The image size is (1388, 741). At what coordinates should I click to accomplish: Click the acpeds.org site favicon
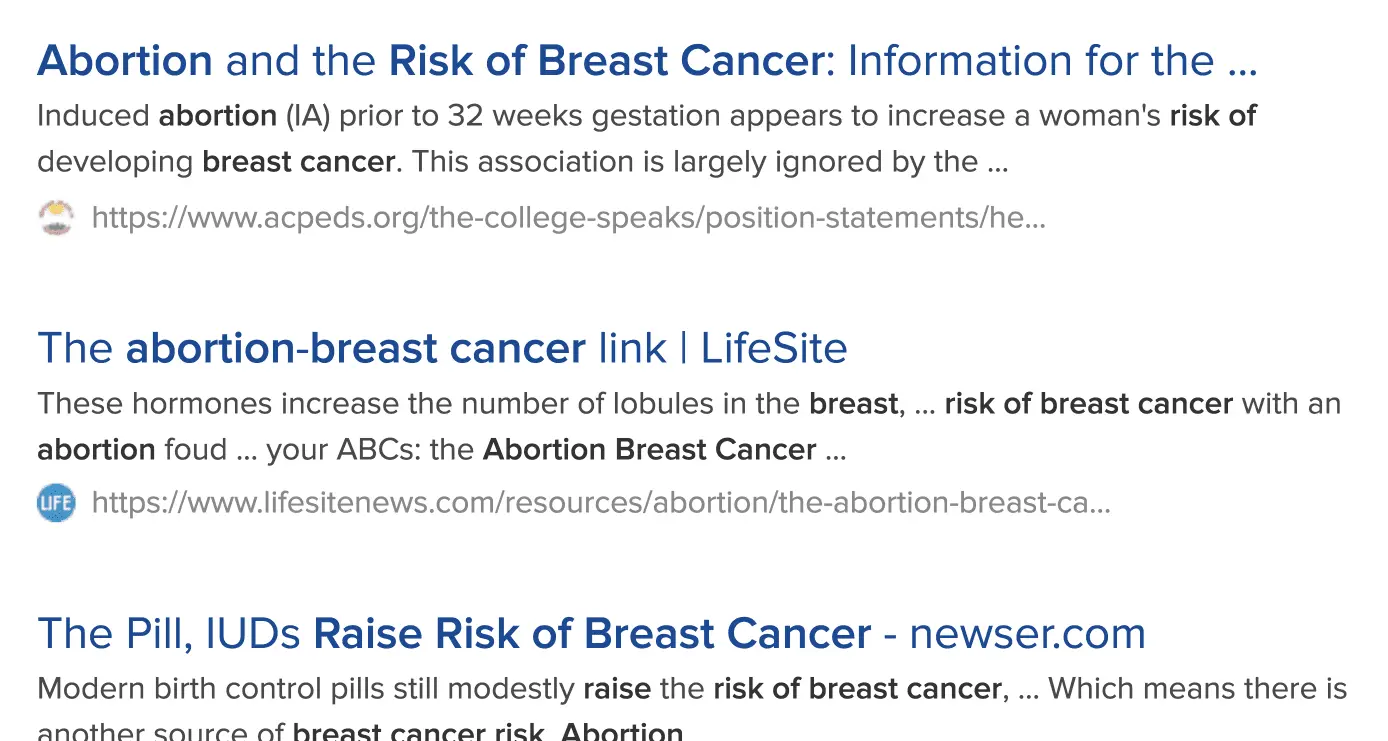tap(56, 218)
